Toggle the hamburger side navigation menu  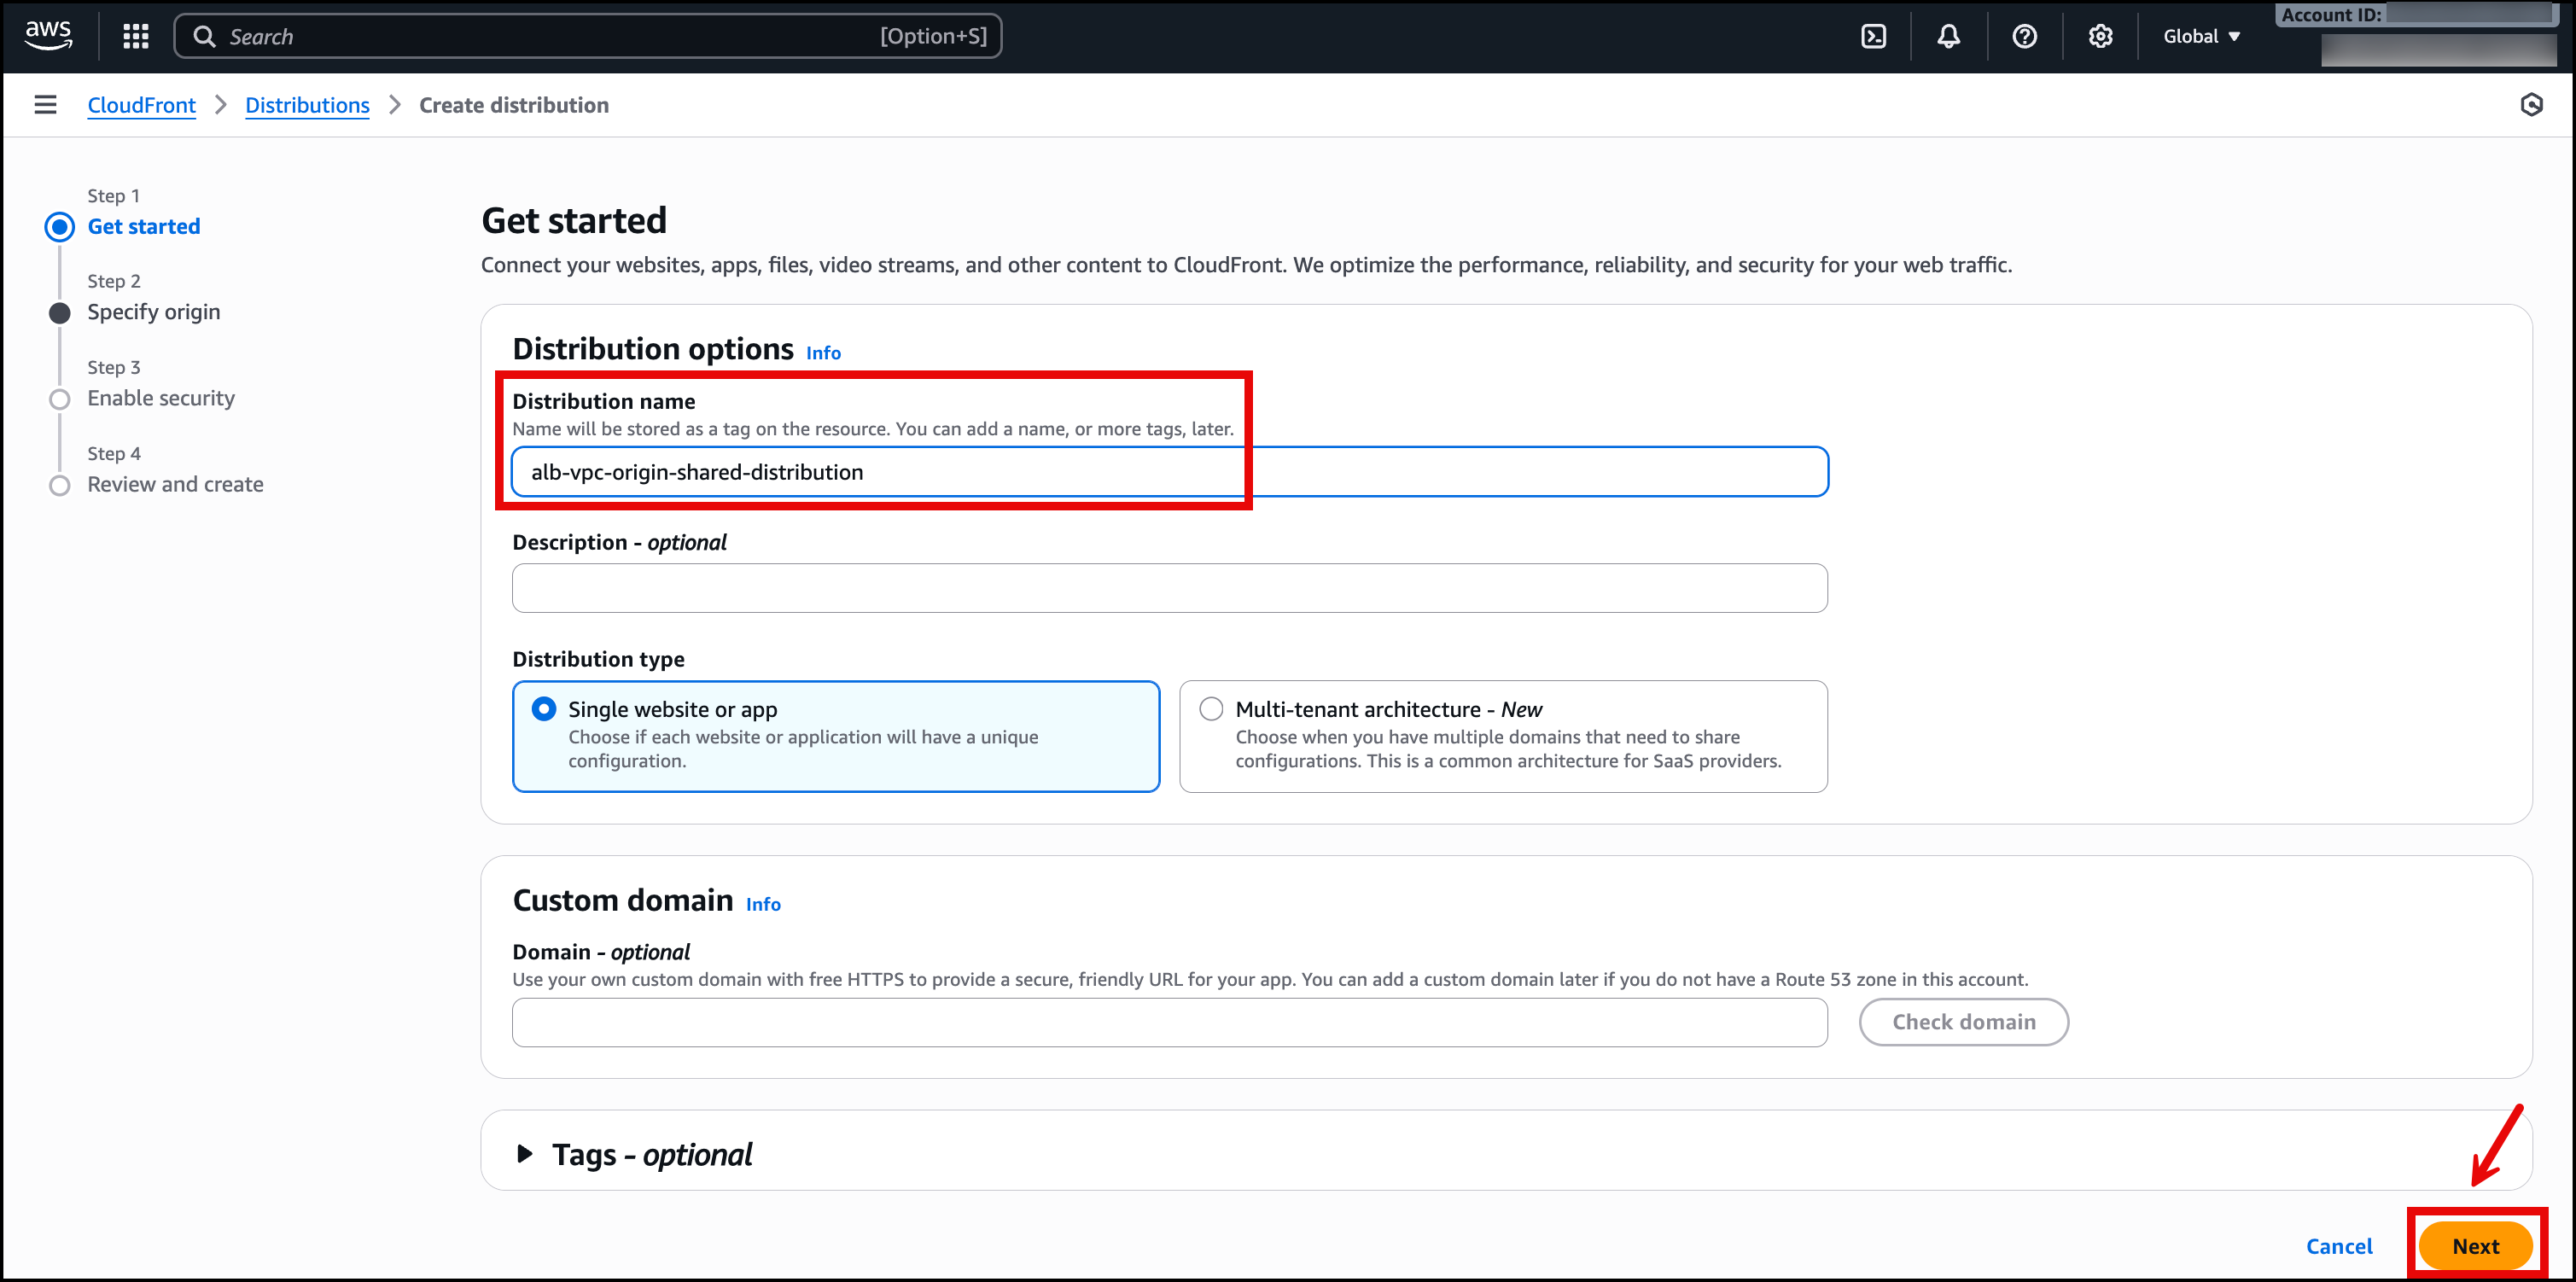coord(45,105)
